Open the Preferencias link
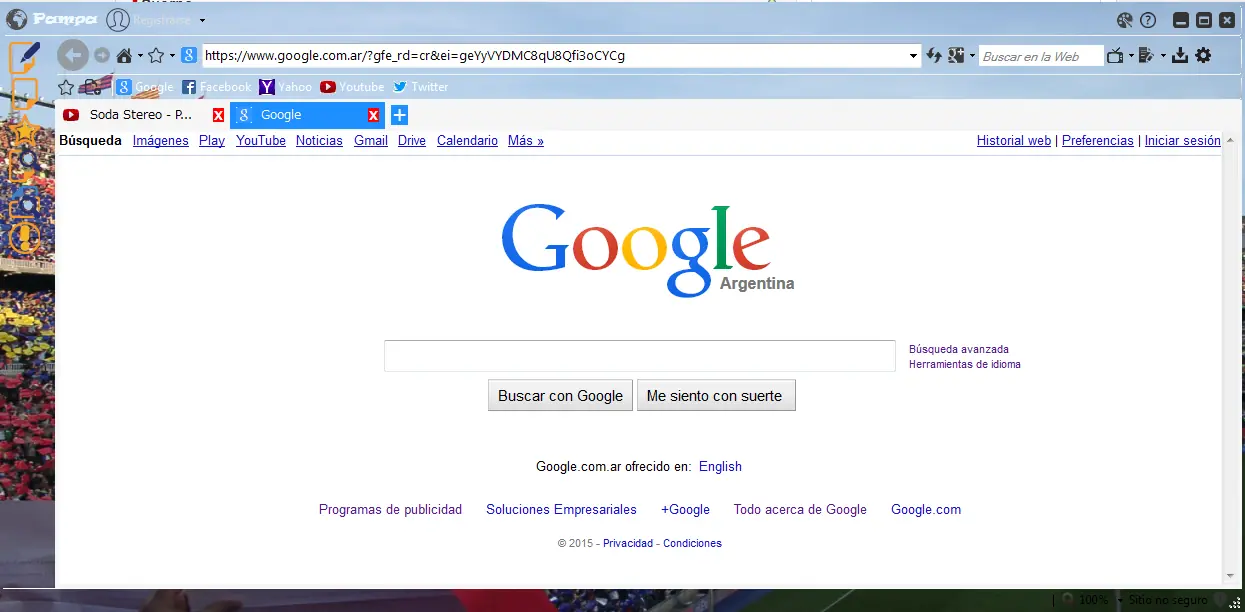 (x=1098, y=141)
